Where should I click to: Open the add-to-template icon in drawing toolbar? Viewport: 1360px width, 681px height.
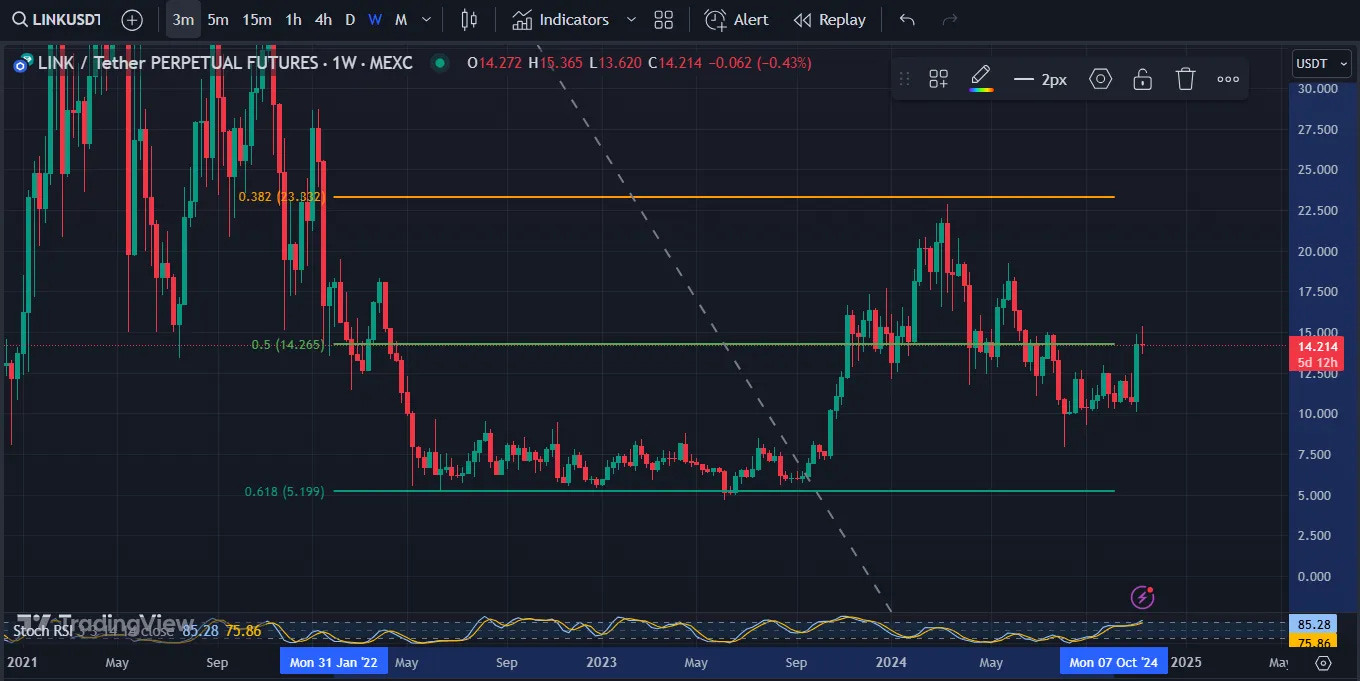point(938,78)
